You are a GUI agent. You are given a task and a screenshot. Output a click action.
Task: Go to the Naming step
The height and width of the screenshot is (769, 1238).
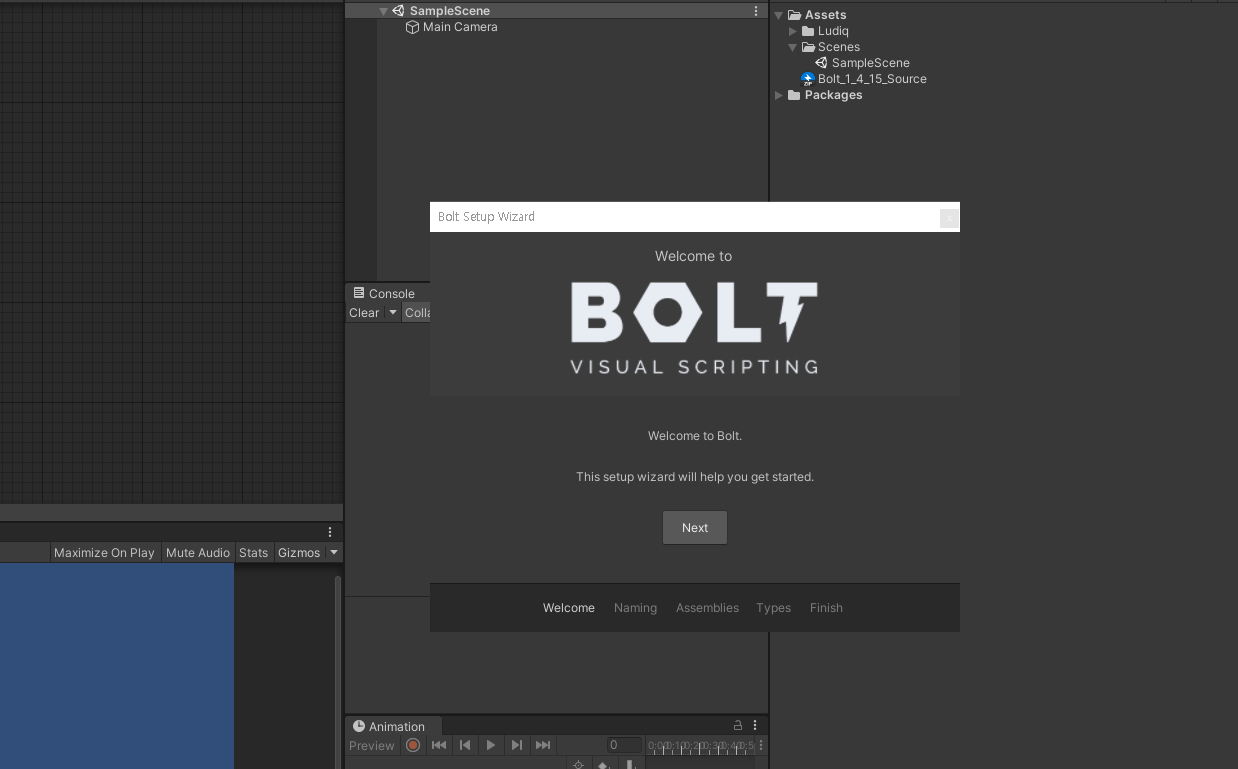[635, 608]
